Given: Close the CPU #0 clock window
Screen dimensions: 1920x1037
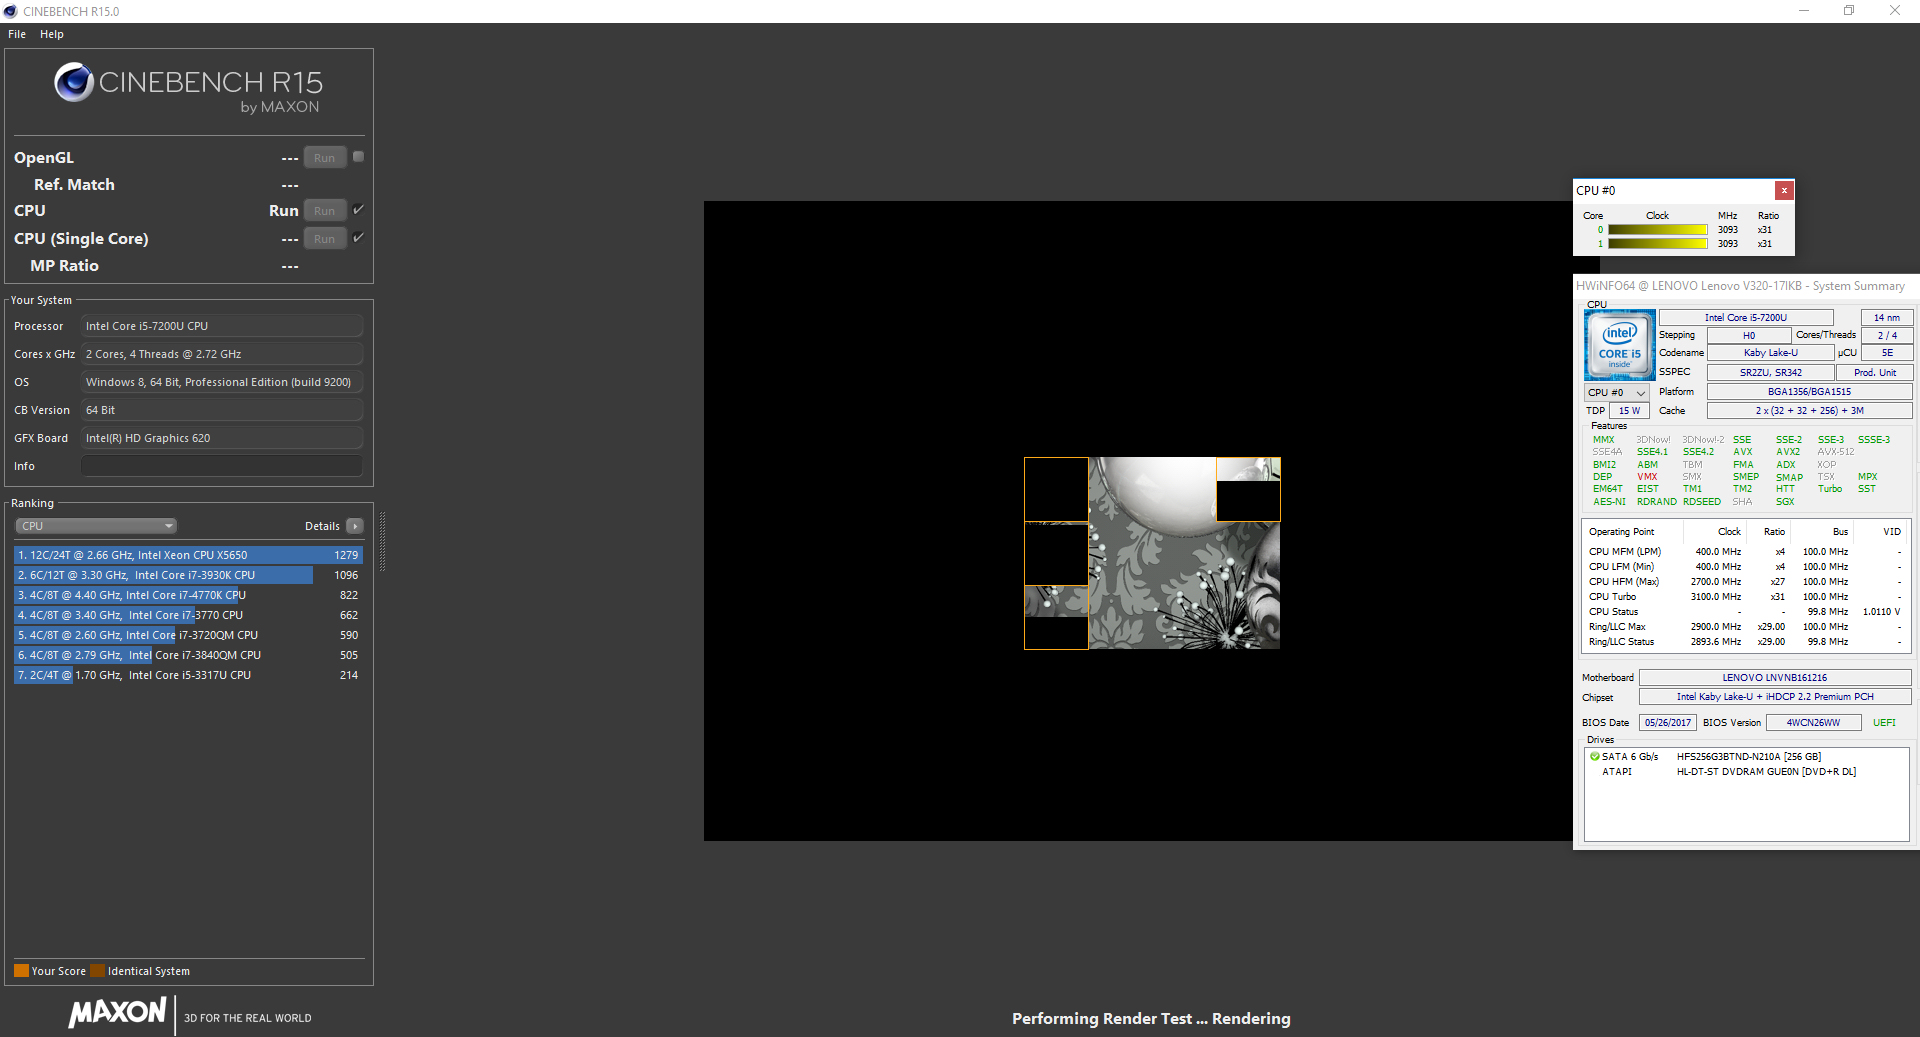Looking at the screenshot, I should click(1784, 190).
